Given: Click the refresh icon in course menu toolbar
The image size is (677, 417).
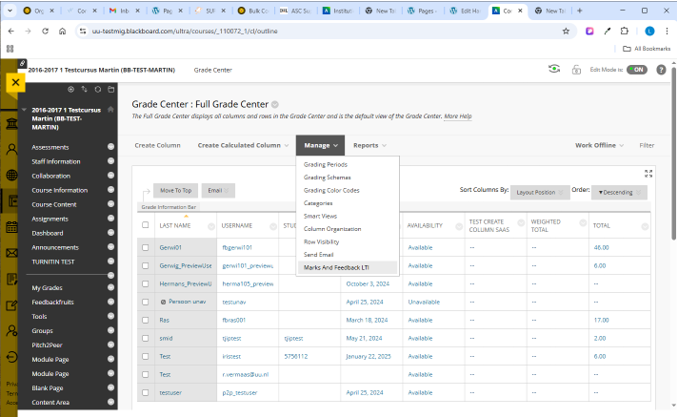Looking at the screenshot, I should click(x=98, y=89).
